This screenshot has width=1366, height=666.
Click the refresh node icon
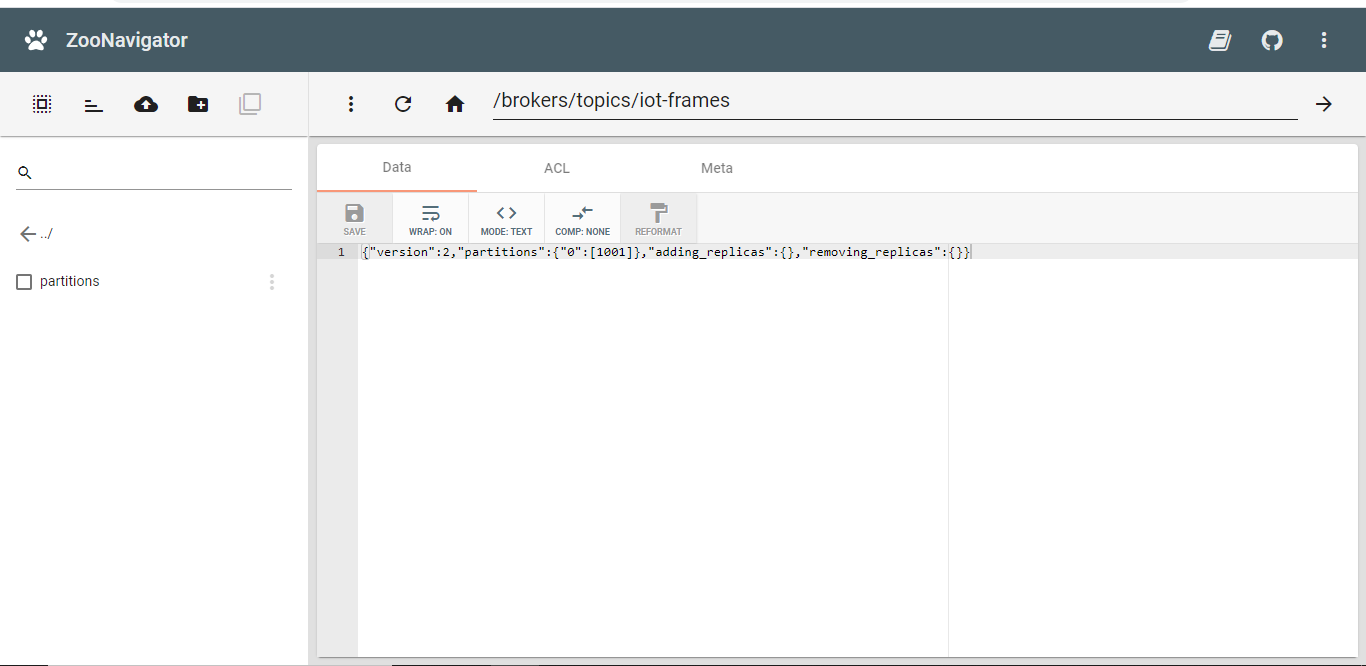coord(403,104)
